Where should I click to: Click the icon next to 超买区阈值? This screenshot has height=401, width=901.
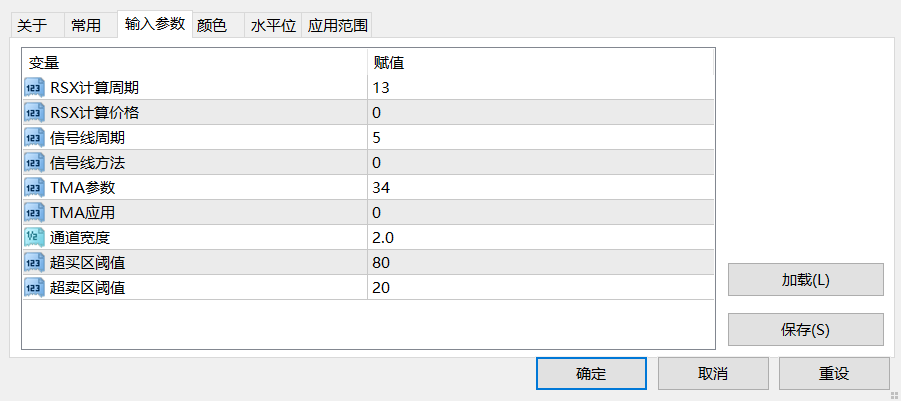pos(34,263)
